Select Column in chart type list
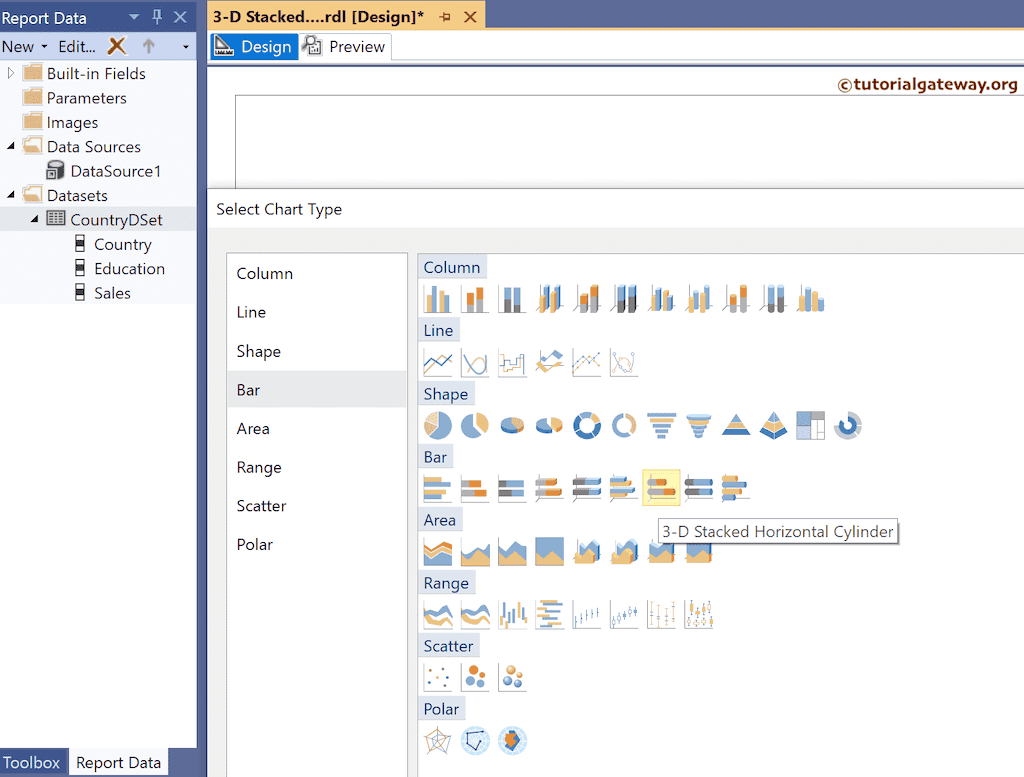This screenshot has height=777, width=1024. click(317, 274)
